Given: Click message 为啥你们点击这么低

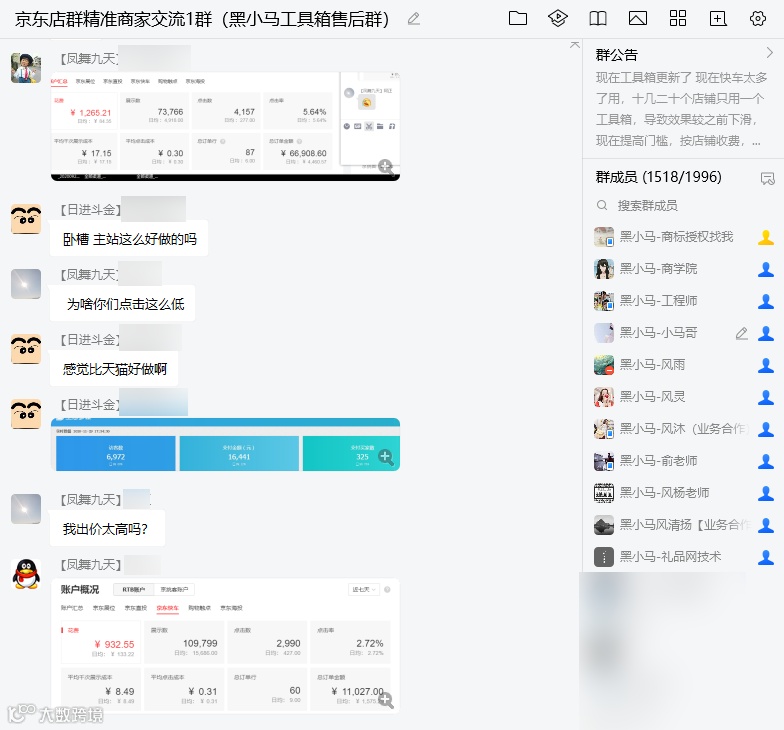Looking at the screenshot, I should click(x=122, y=304).
